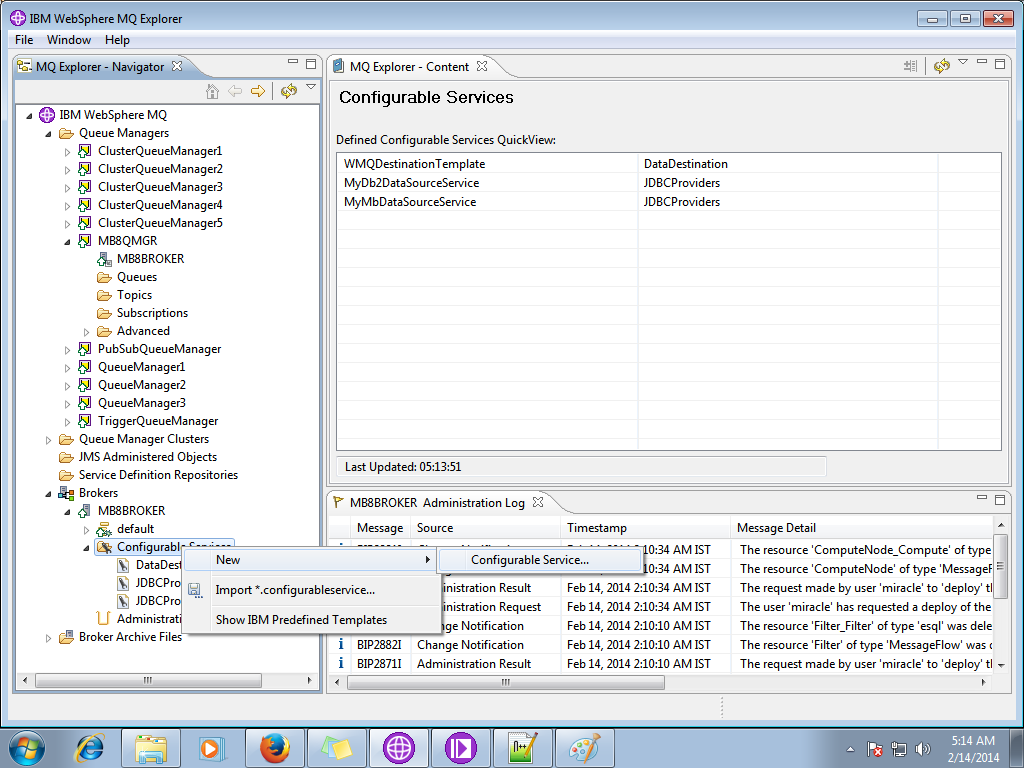The width and height of the screenshot is (1024, 768).
Task: Sort log by Message Detail column header
Action: tap(861, 528)
